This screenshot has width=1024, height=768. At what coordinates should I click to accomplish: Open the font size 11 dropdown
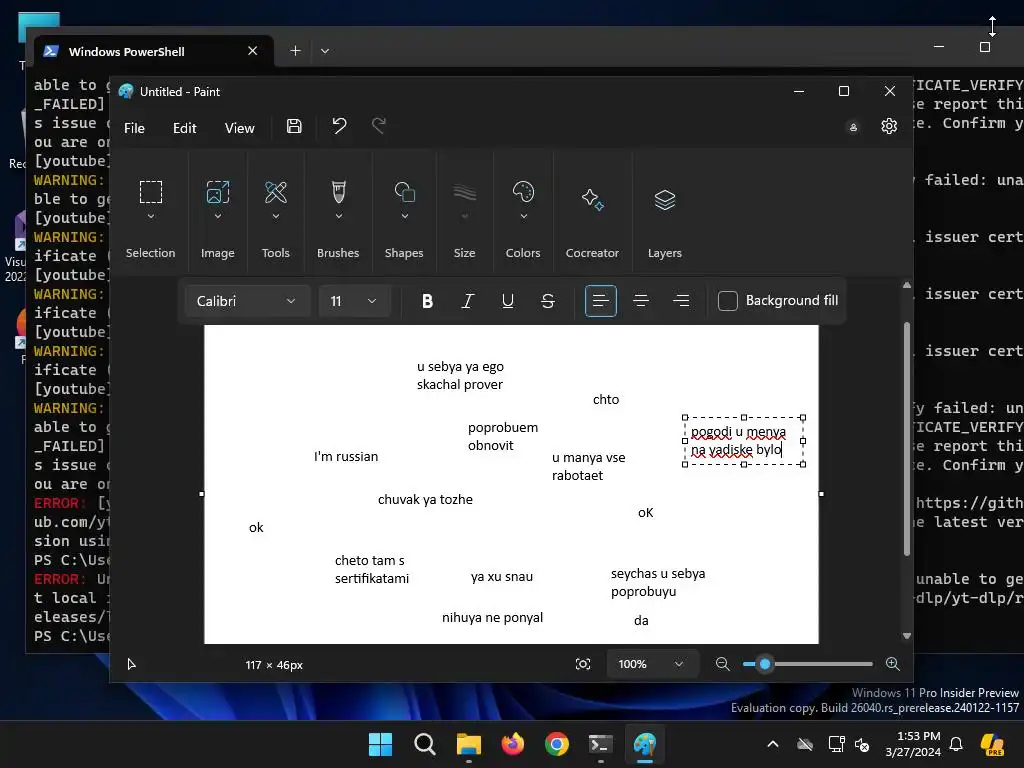pos(354,301)
